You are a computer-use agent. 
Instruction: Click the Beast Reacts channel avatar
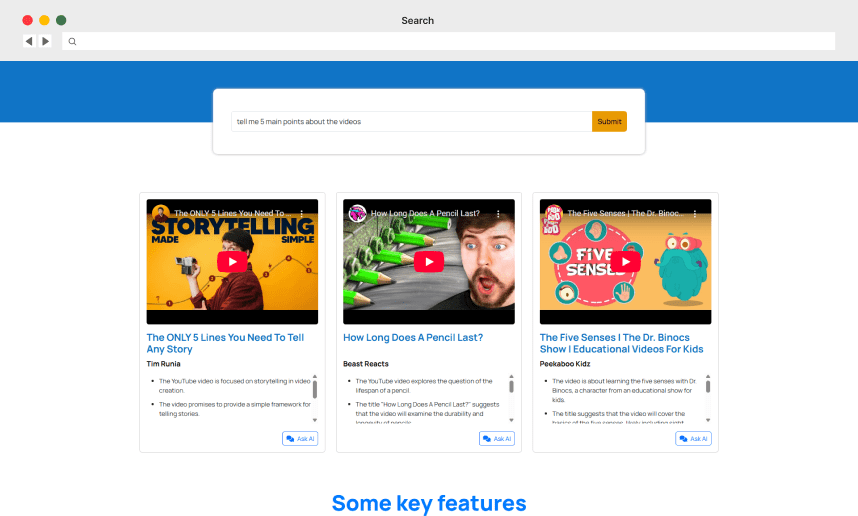357,213
